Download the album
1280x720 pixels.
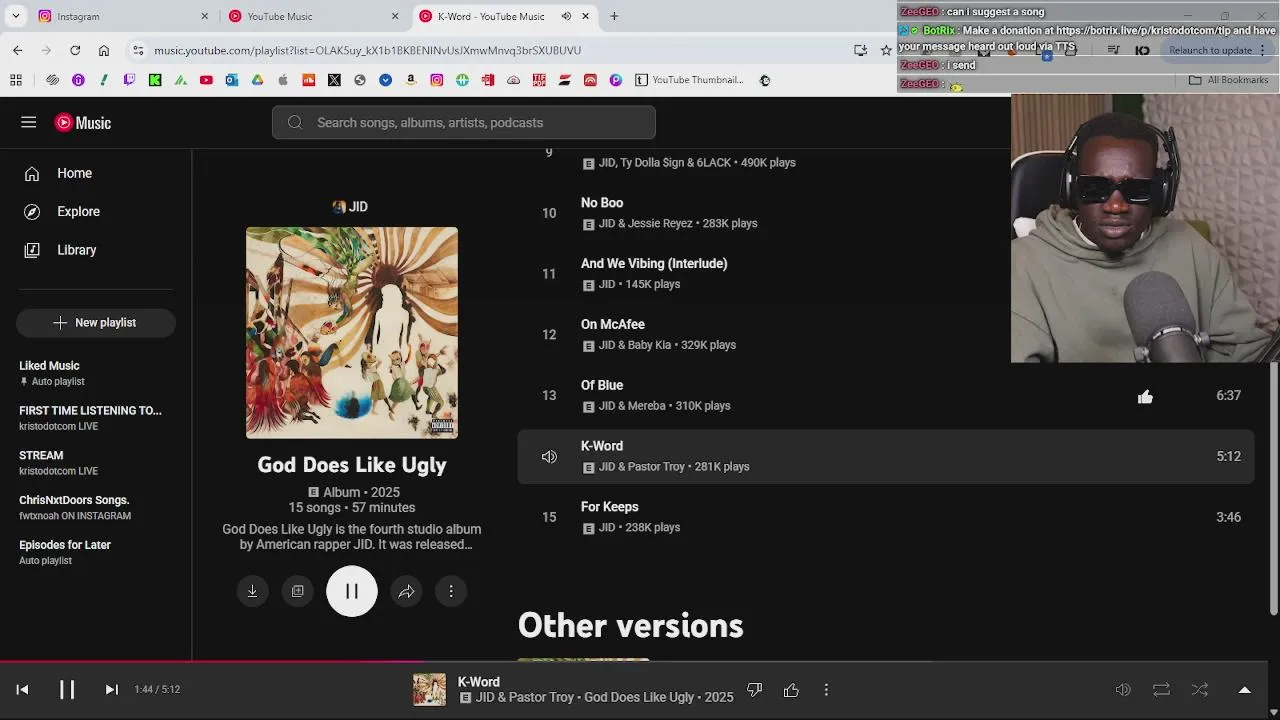(252, 591)
